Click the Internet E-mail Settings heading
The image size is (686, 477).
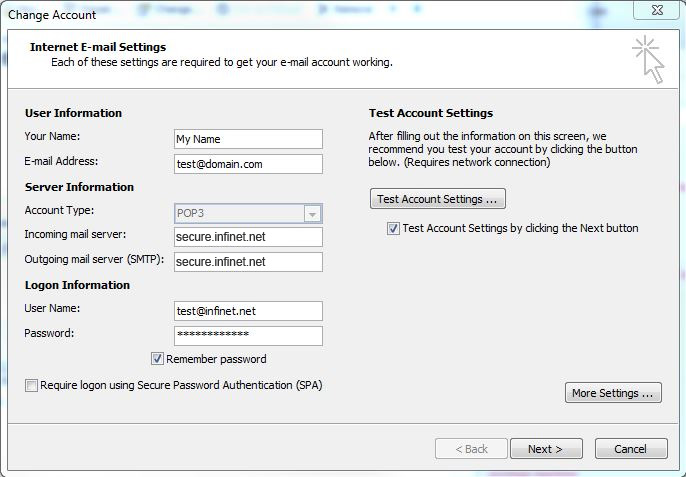(98, 47)
